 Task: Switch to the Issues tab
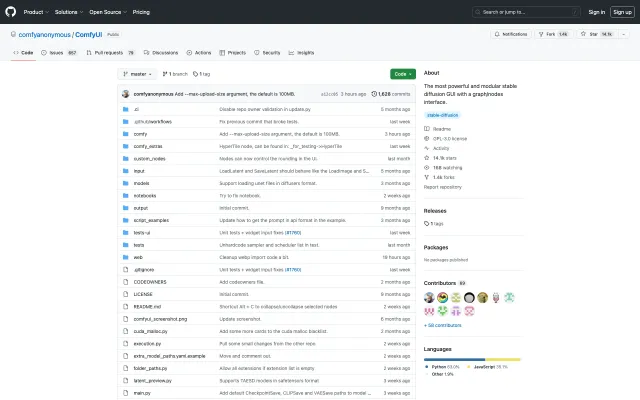tap(58, 52)
